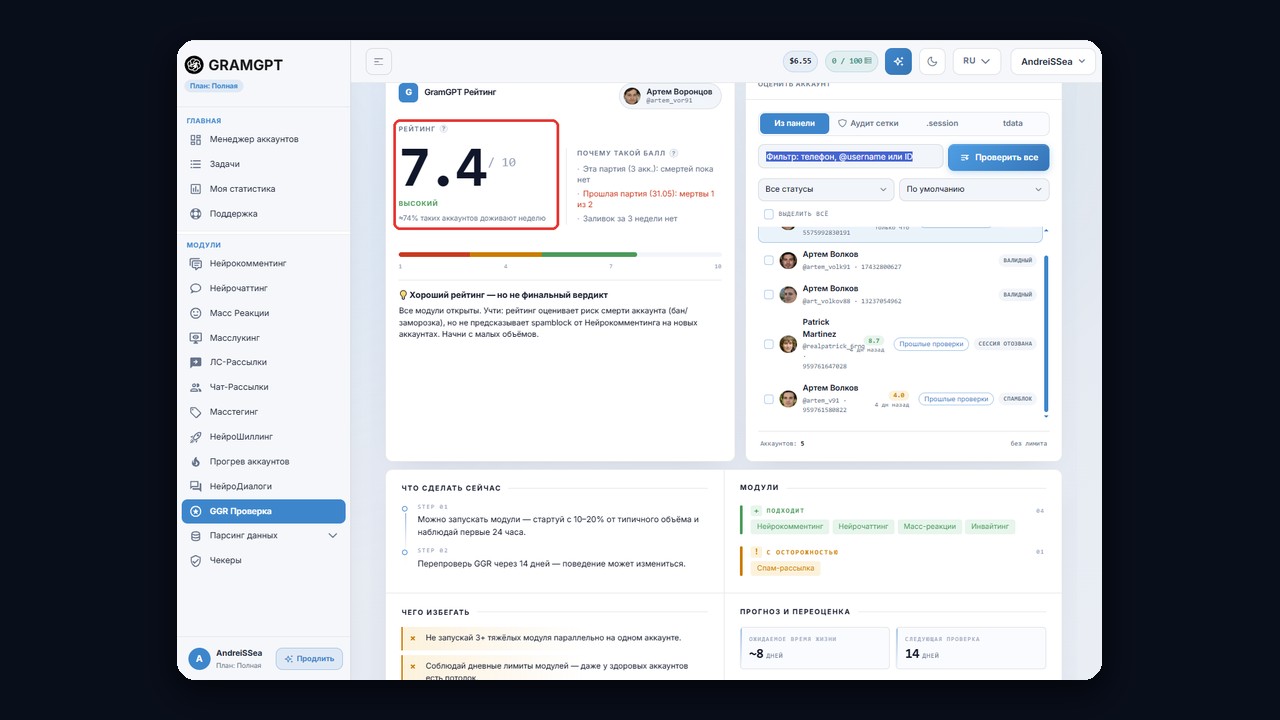Open Прошлые проверки for Patrick Martinez
Screen dimensions: 1280x720
coord(930,344)
